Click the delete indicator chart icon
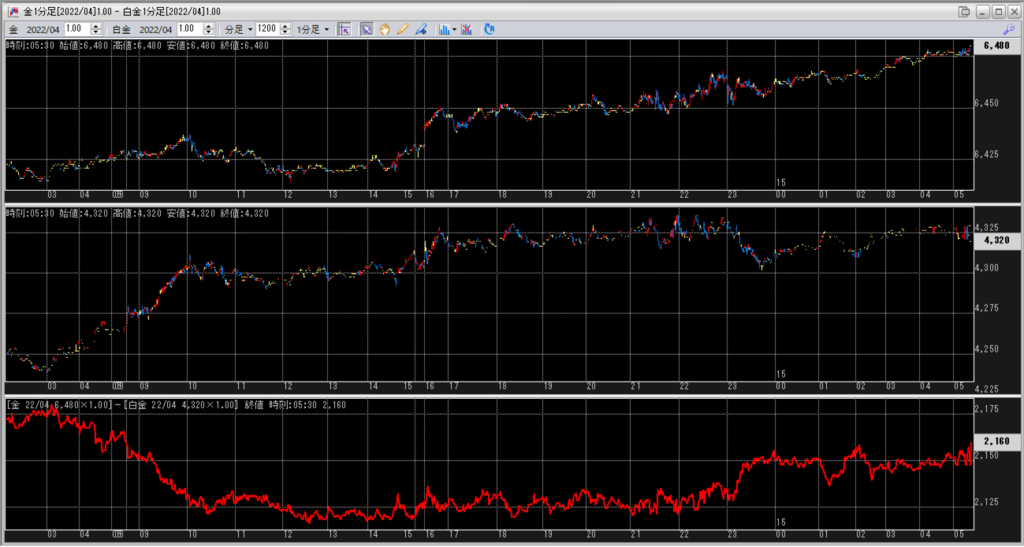Image resolution: width=1024 pixels, height=547 pixels. (x=467, y=29)
